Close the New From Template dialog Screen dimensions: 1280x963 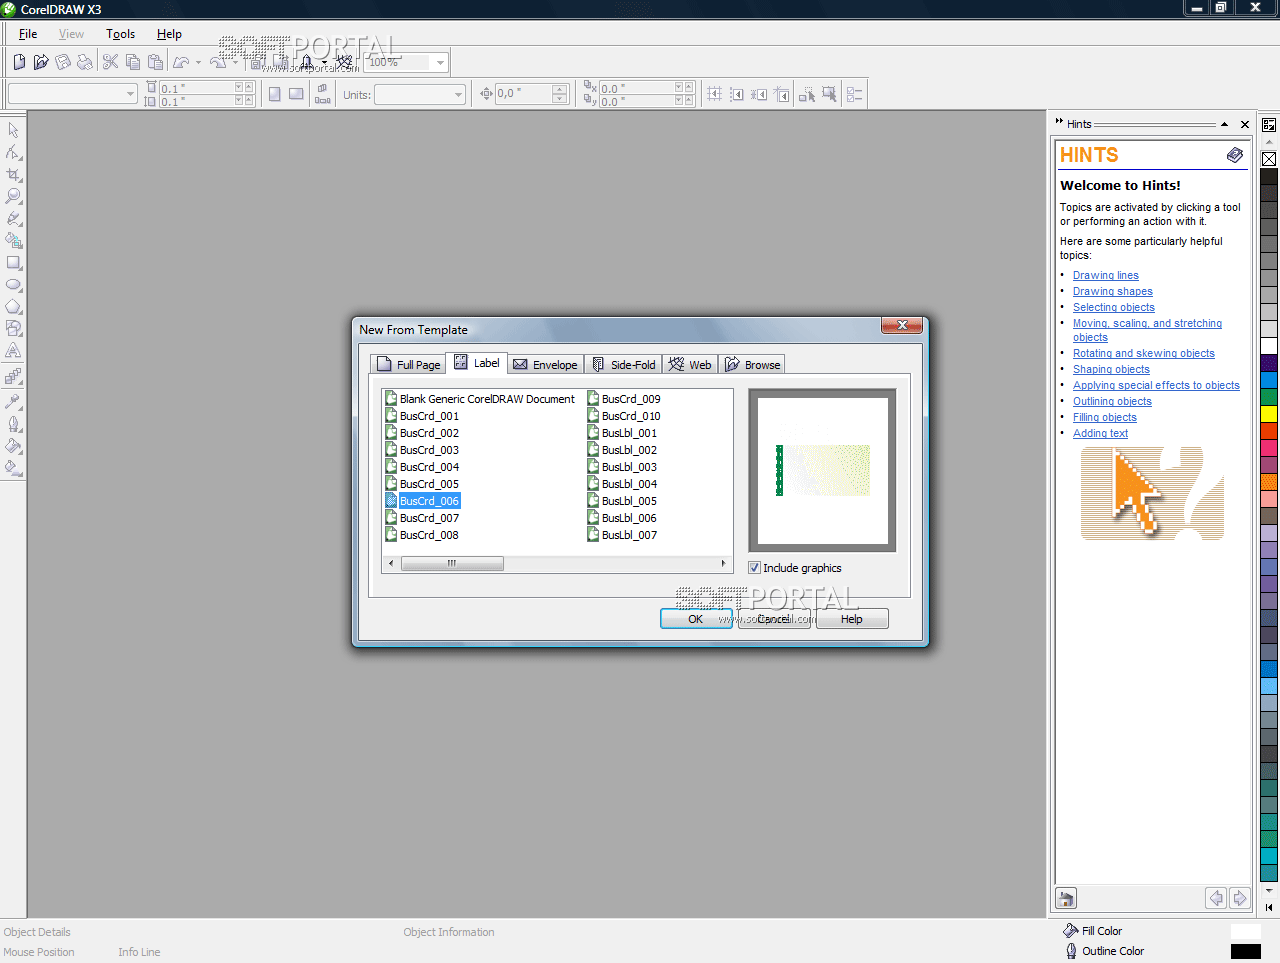tap(902, 325)
